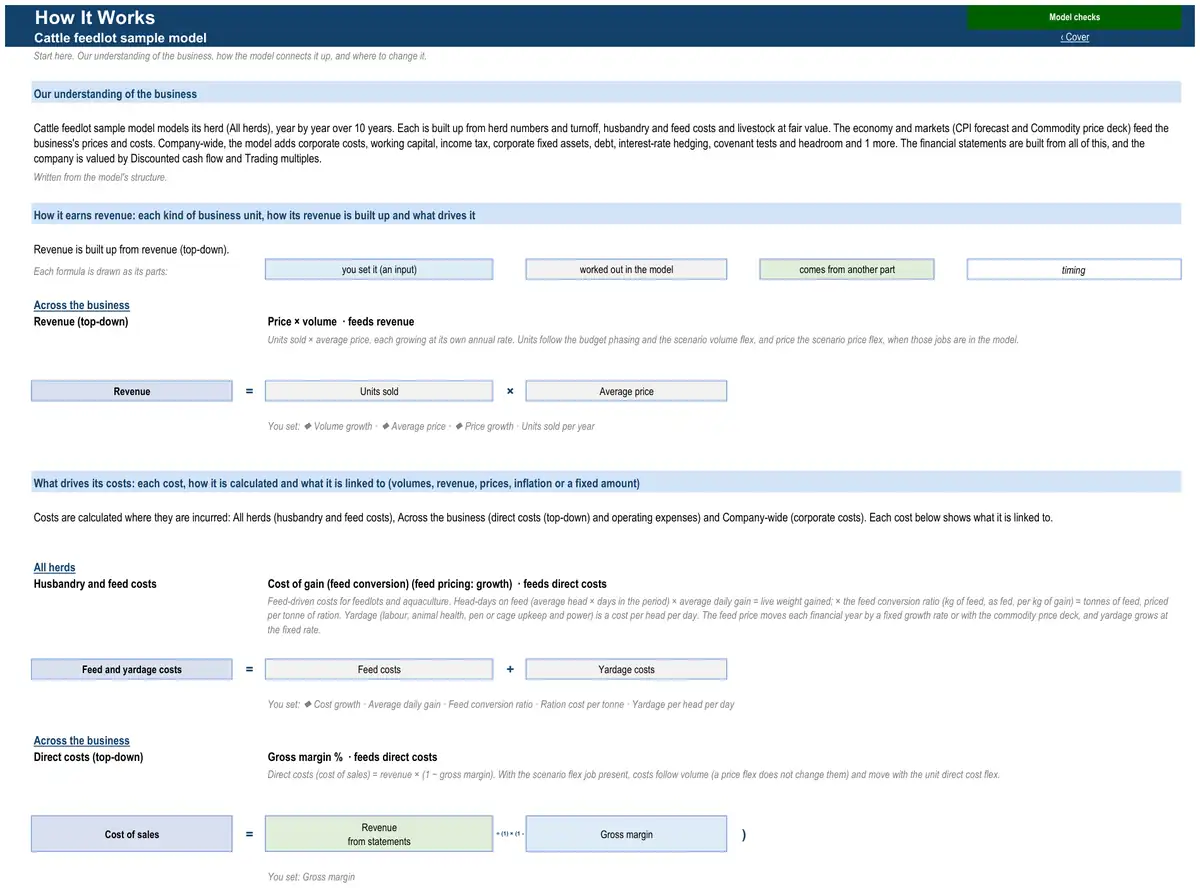Click the Revenue from statements box

[379, 834]
